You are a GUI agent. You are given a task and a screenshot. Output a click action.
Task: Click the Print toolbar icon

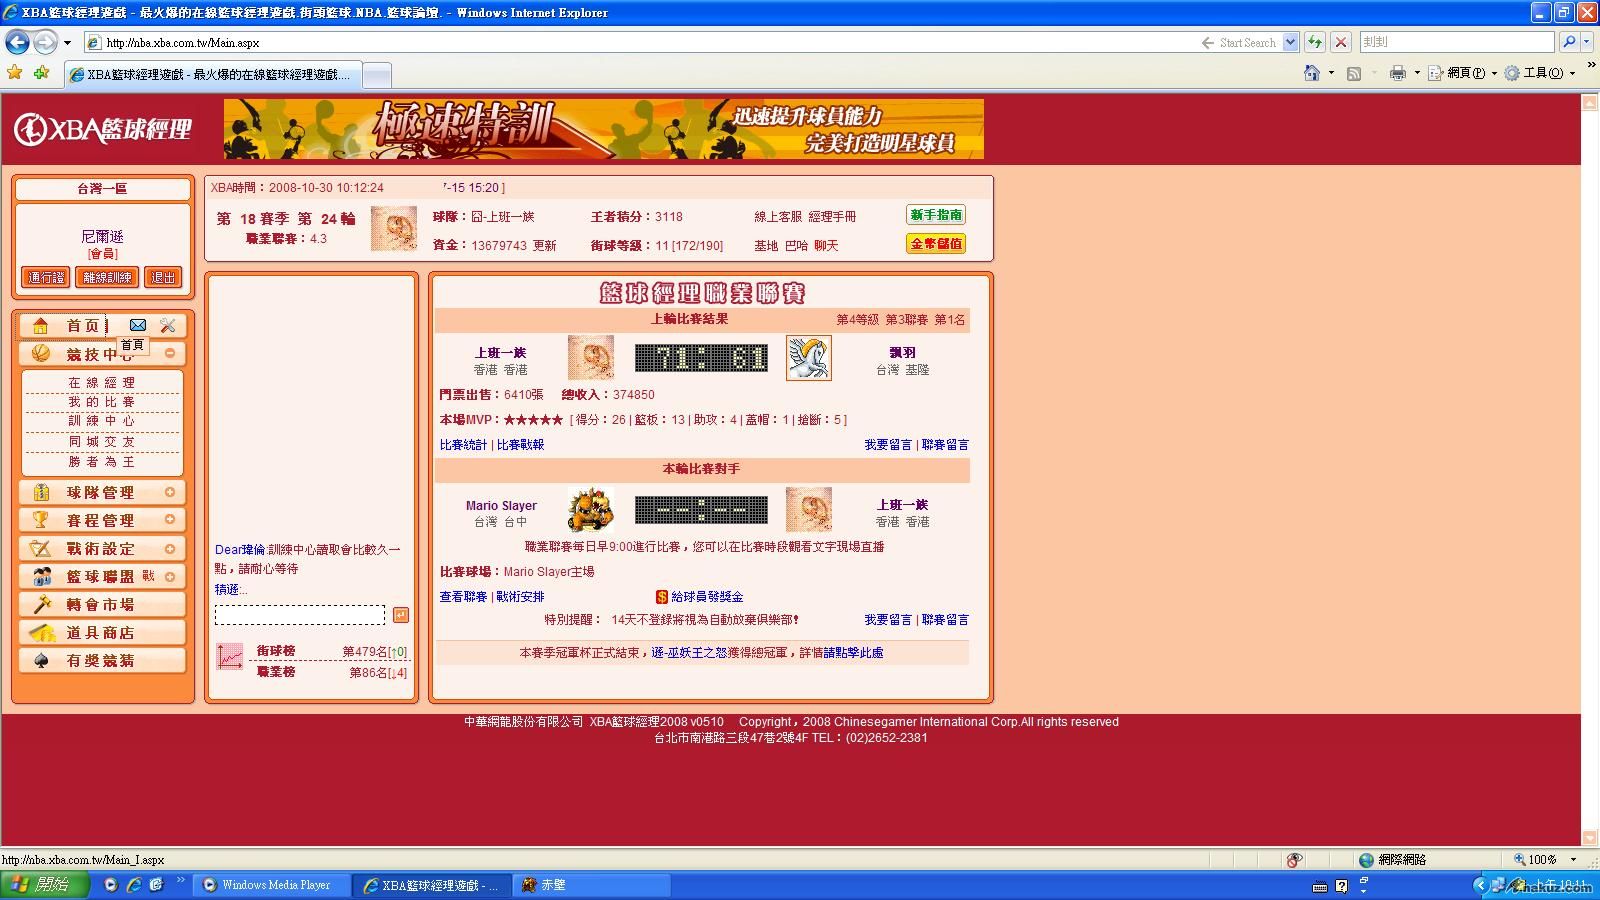point(1398,73)
